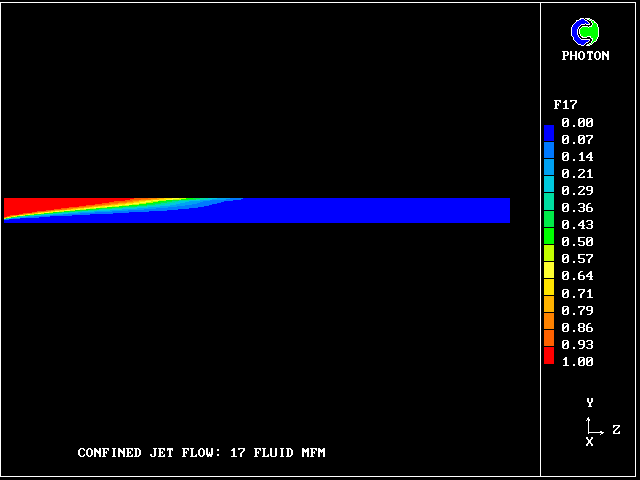This screenshot has height=480, width=640.
Task: Click the PHOTON globe logo icon
Action: 585,32
